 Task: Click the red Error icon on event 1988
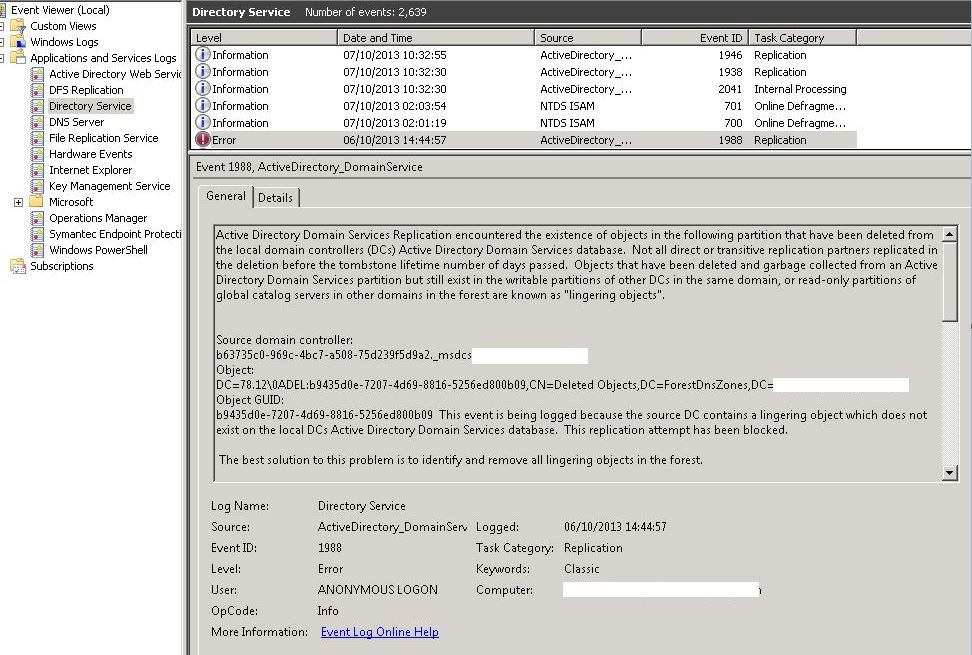click(203, 140)
